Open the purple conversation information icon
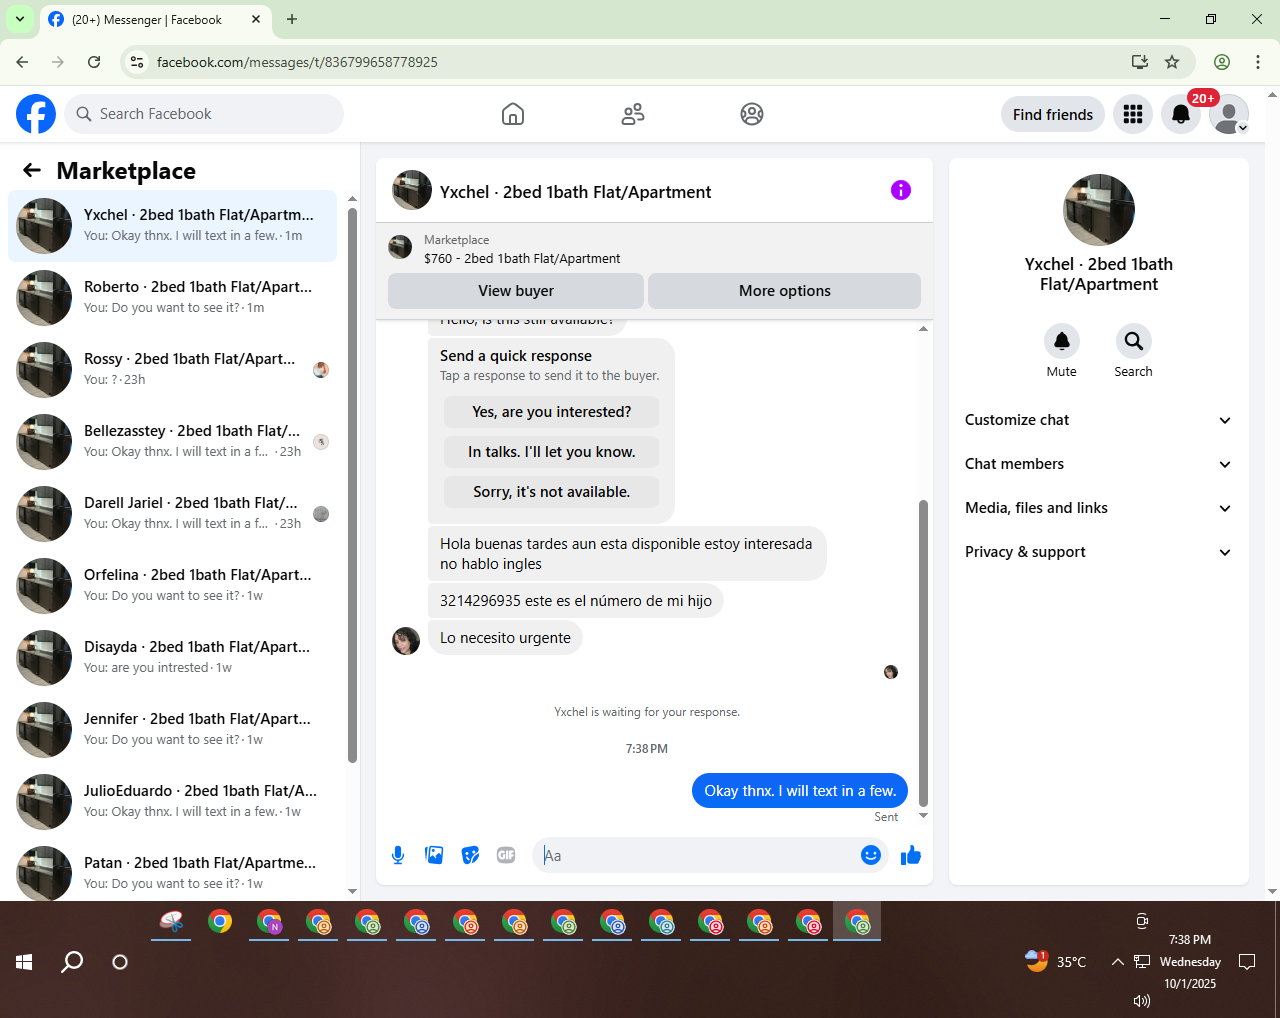 tap(901, 190)
